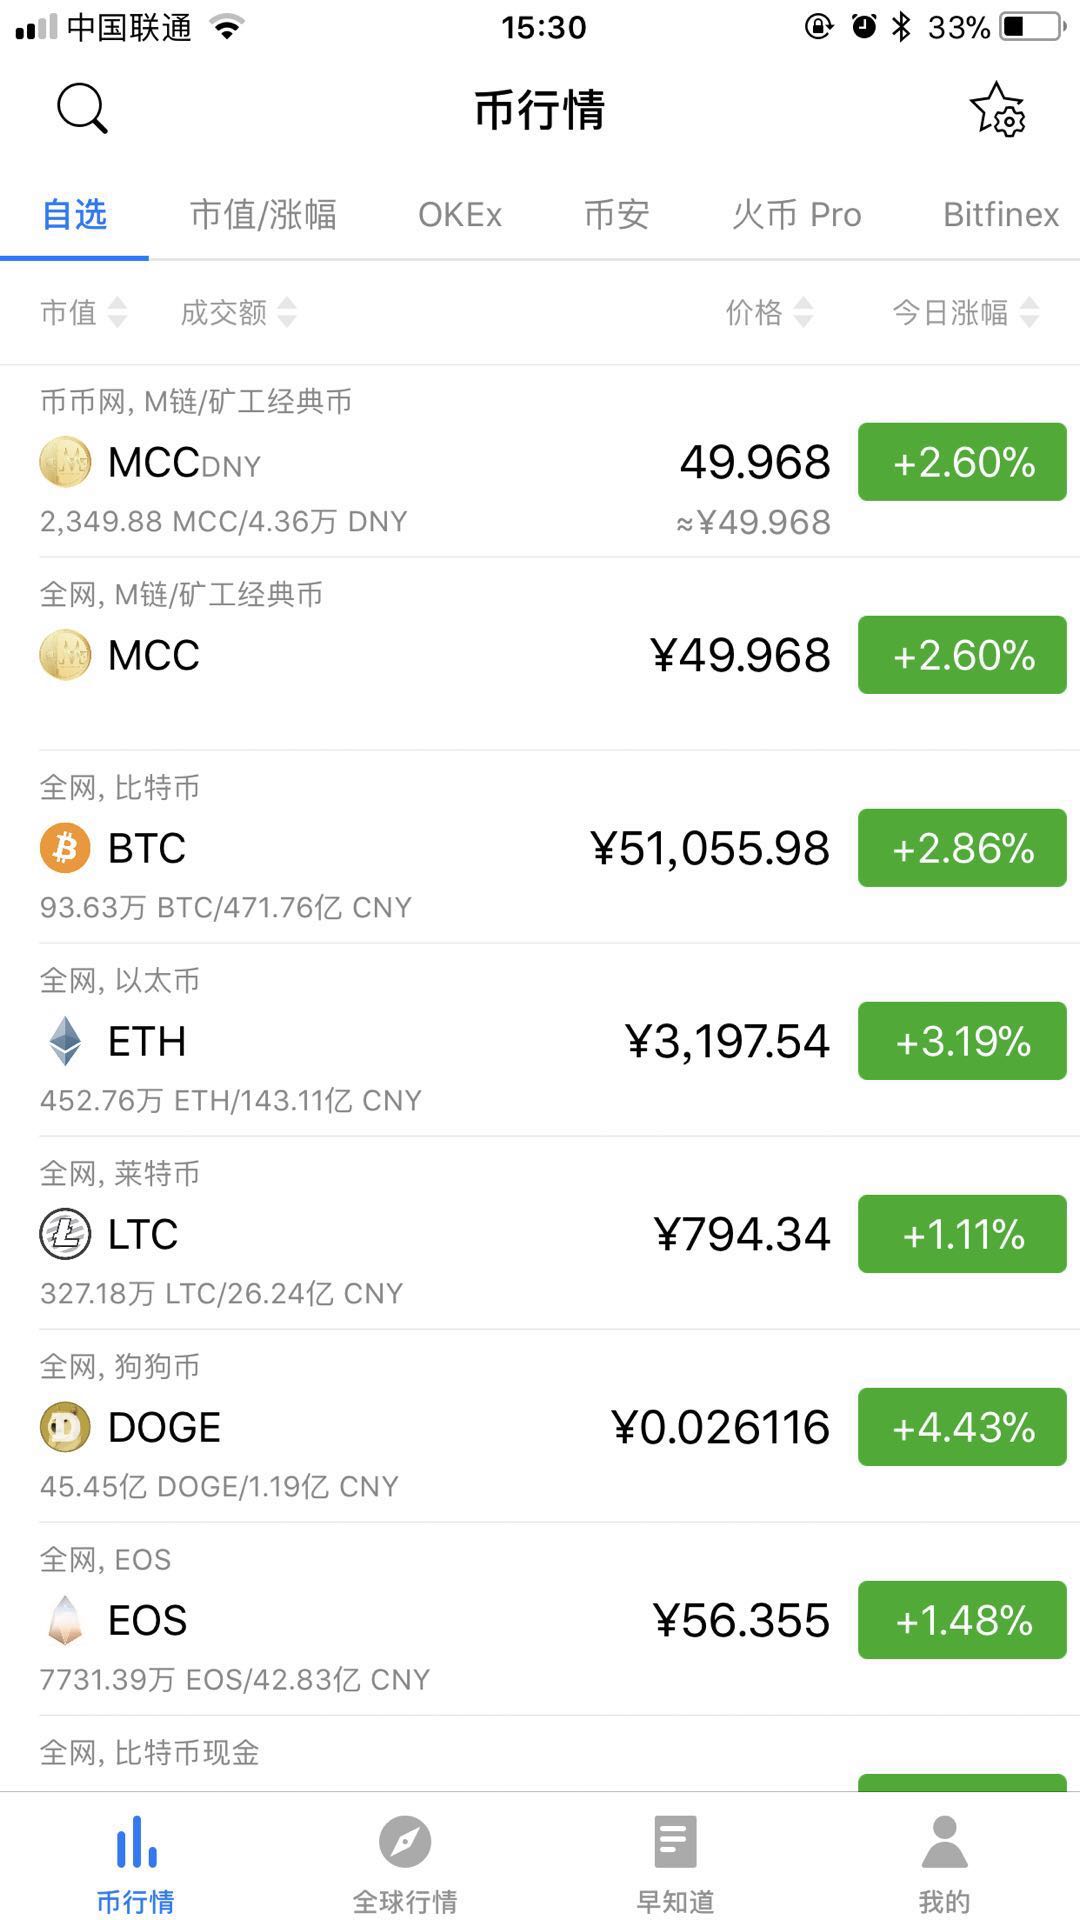1080x1920 pixels.
Task: Switch to 火币 Pro tab
Action: [x=796, y=215]
